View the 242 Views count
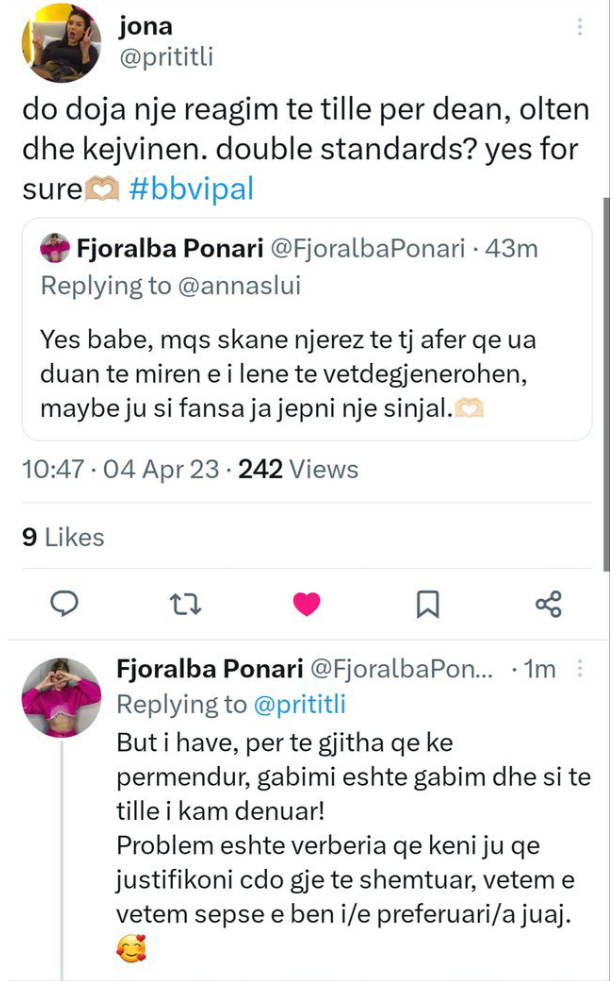The height and width of the screenshot is (981, 614). pos(298,469)
